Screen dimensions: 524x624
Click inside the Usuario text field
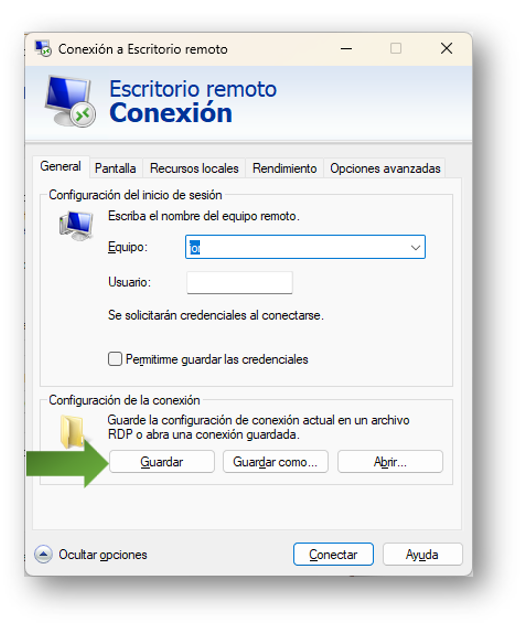point(240,283)
